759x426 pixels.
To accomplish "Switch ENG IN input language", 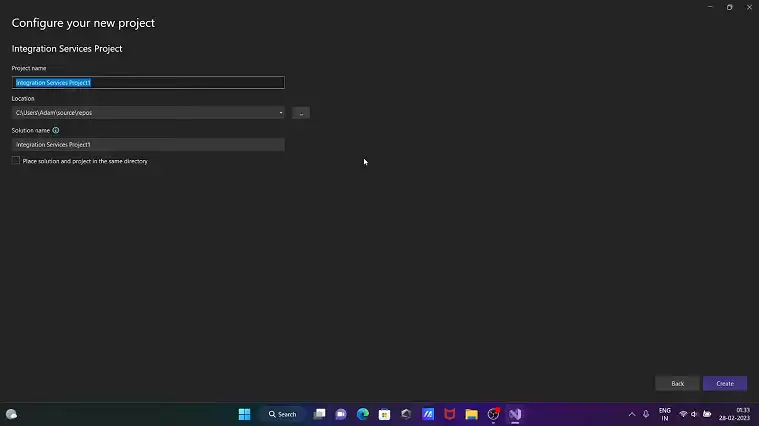I will click(665, 414).
